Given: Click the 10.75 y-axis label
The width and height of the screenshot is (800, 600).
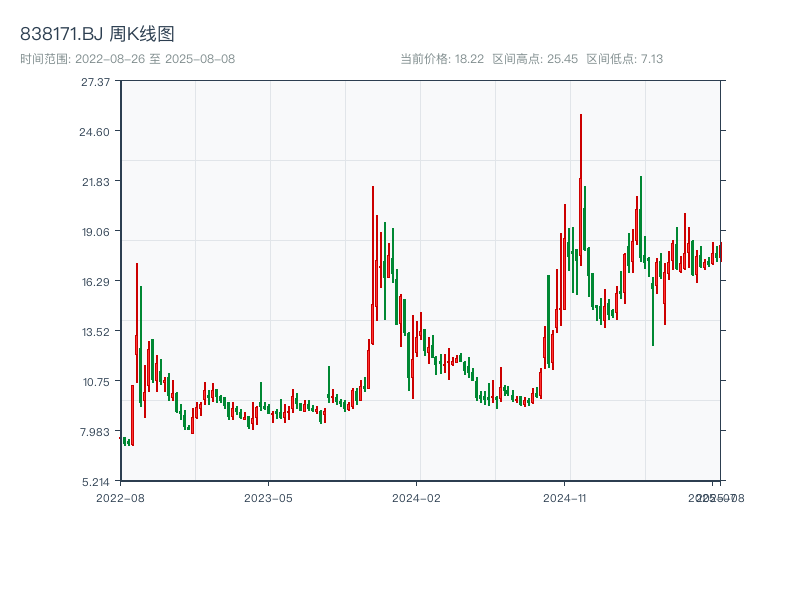Looking at the screenshot, I should [97, 380].
